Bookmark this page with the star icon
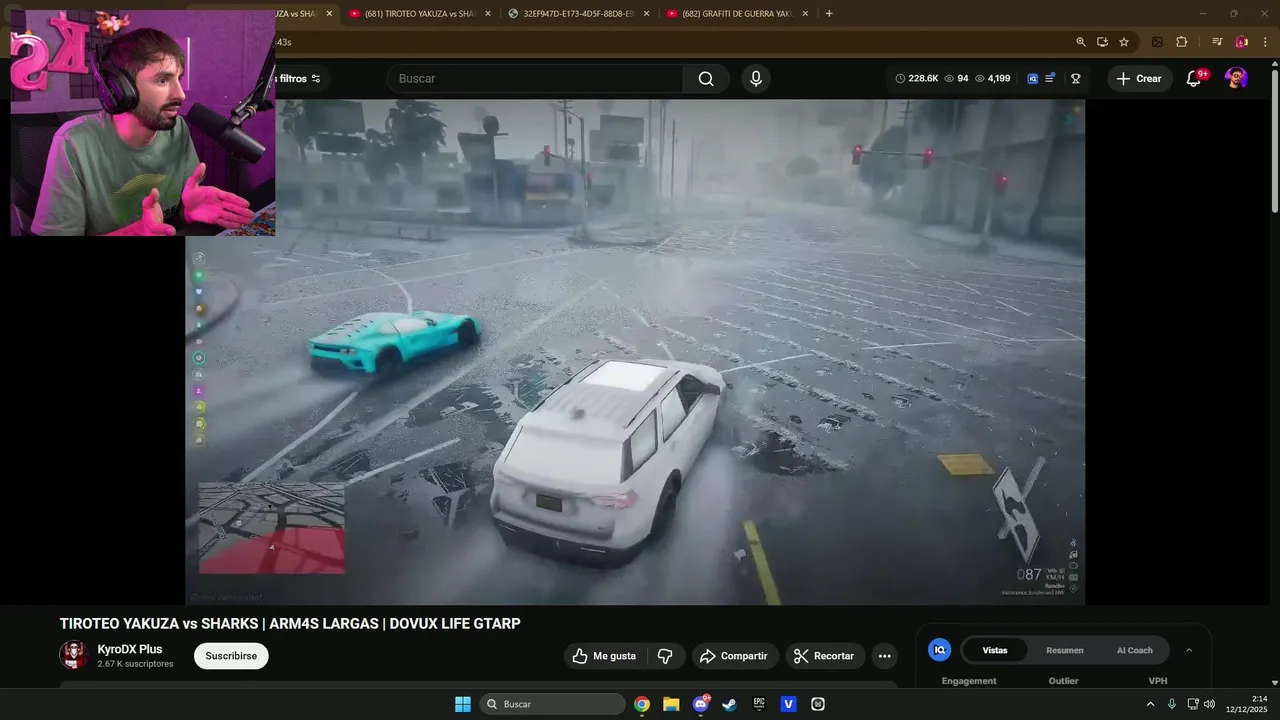1280x720 pixels. click(x=1124, y=42)
